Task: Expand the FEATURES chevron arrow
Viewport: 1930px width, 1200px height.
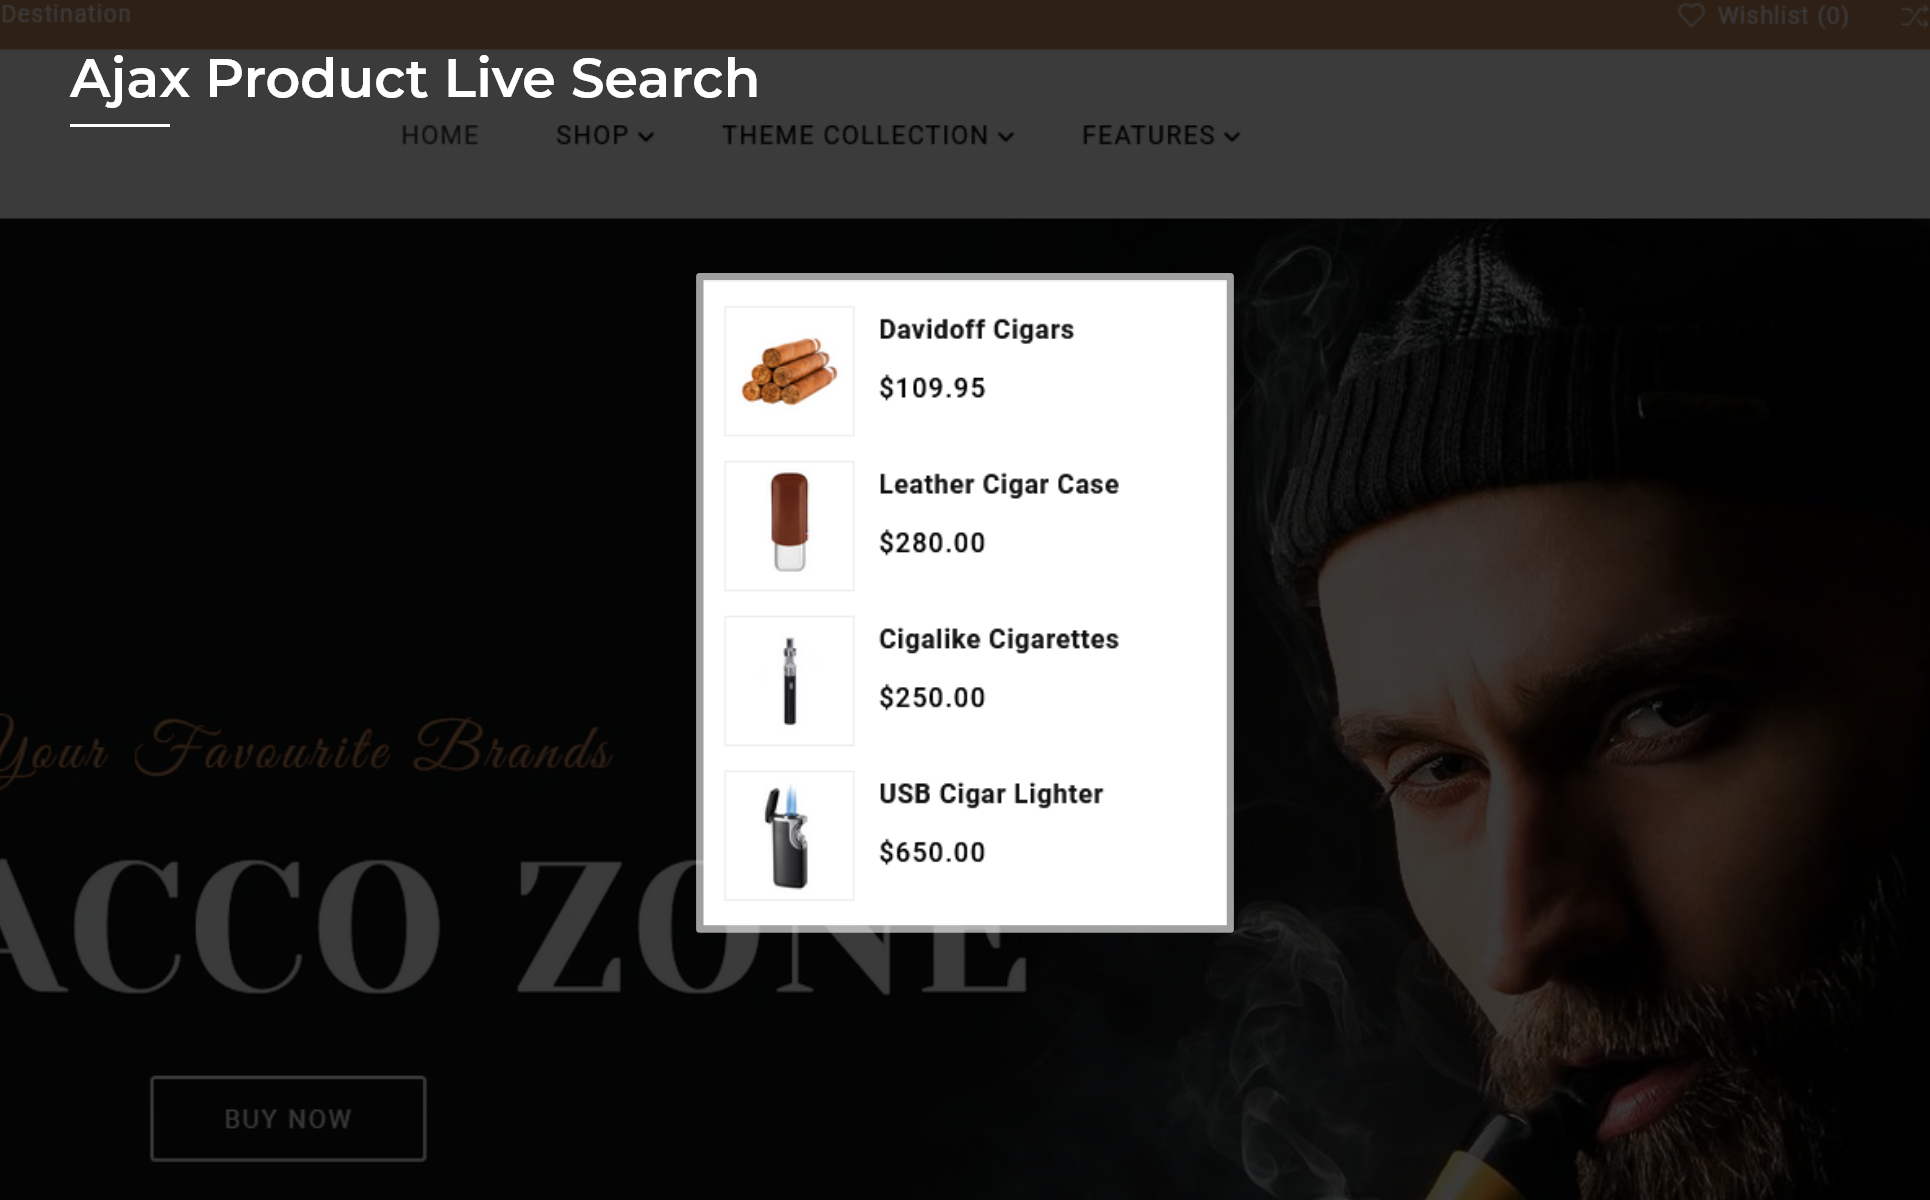Action: 1232,137
